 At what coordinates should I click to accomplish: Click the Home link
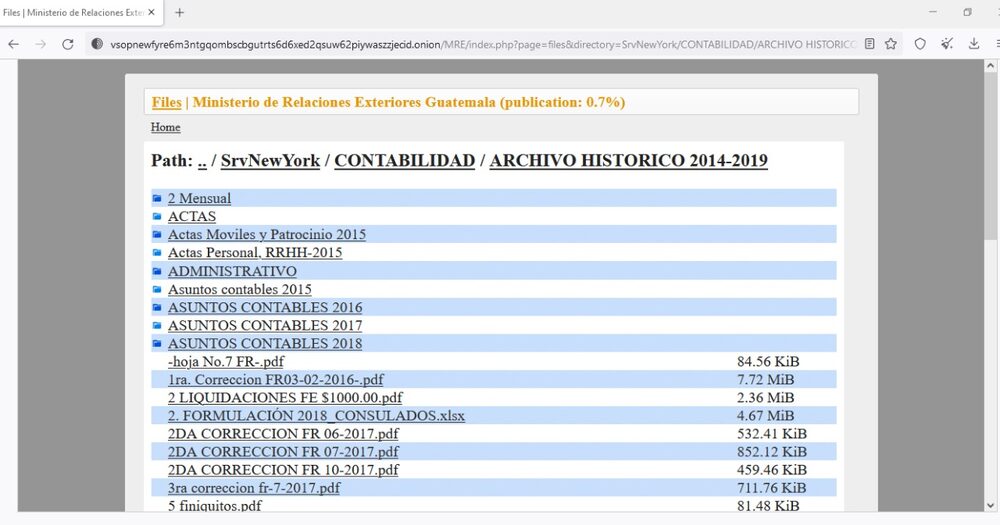point(165,128)
